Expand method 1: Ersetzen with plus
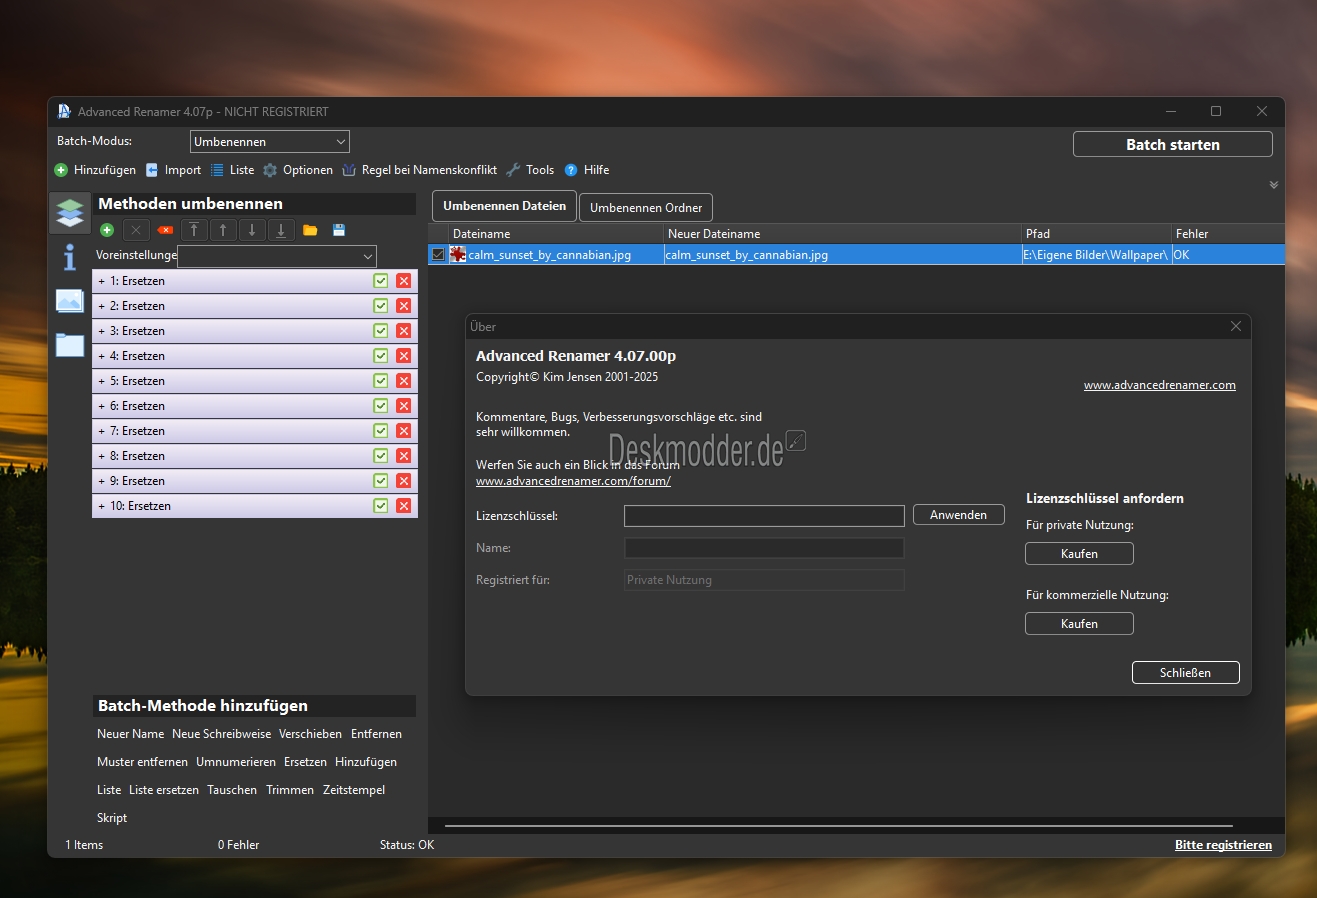The width and height of the screenshot is (1317, 898). coord(102,281)
